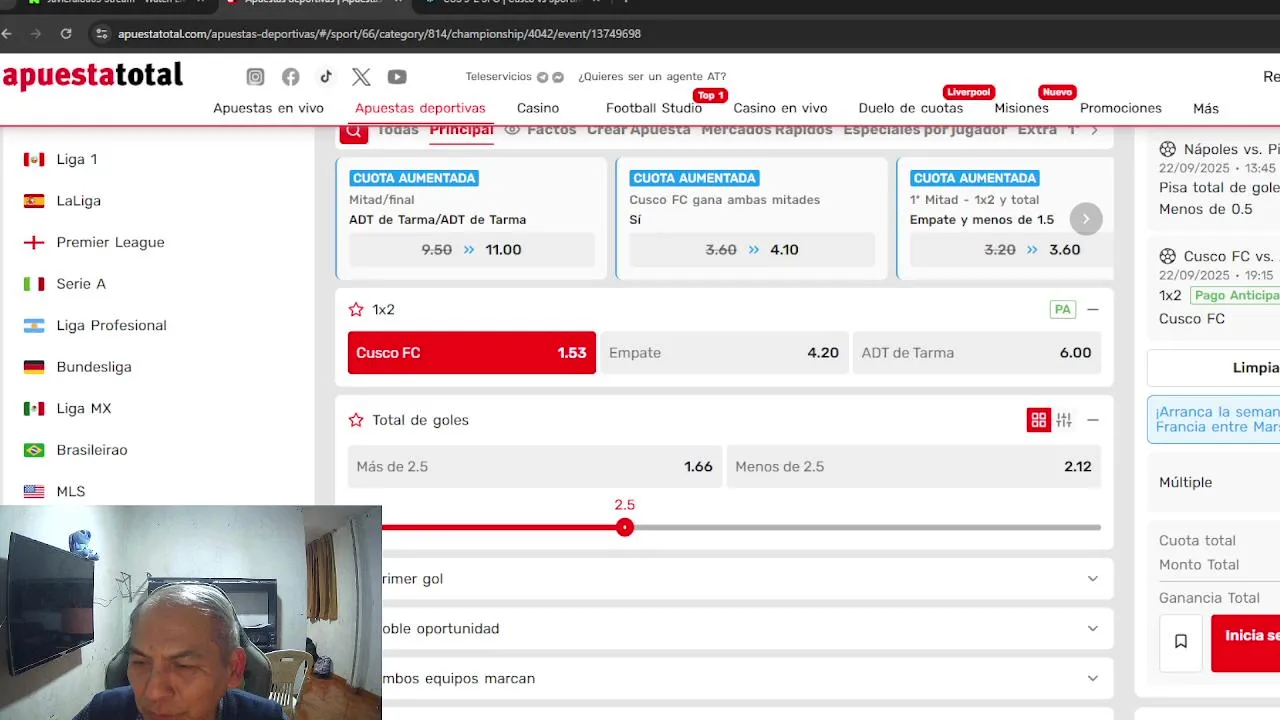Go back using browser back arrow
Image resolution: width=1280 pixels, height=720 pixels.
click(x=7, y=33)
